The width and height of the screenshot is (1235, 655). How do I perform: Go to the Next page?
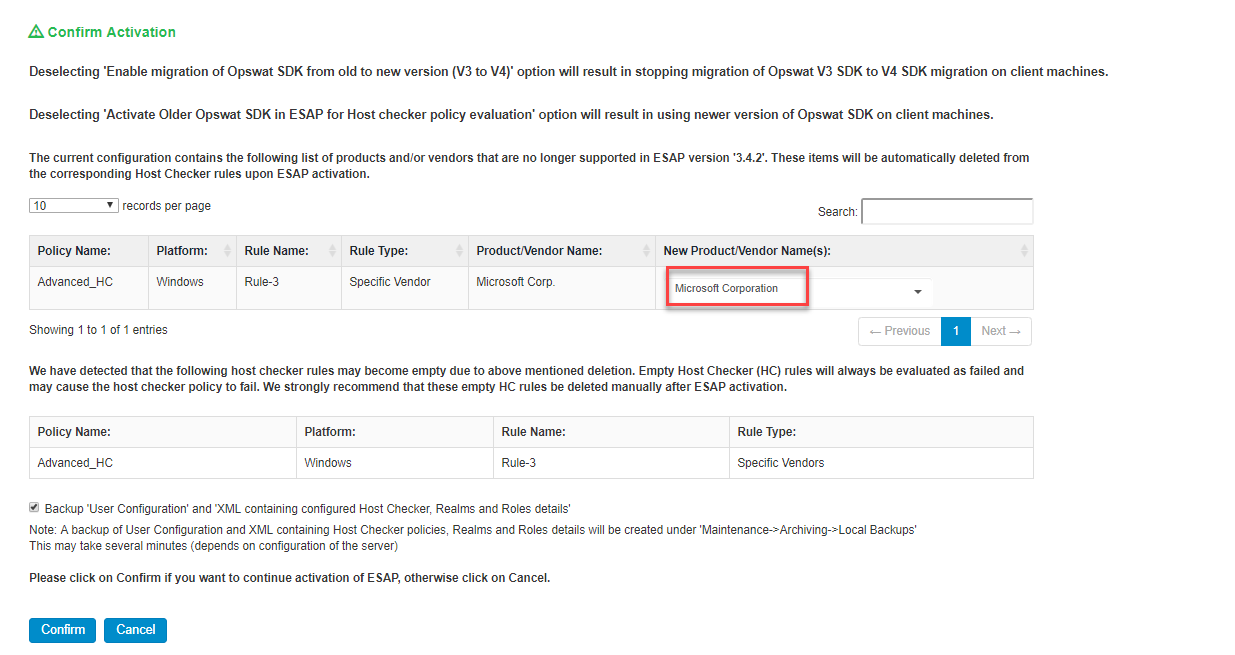click(1001, 331)
